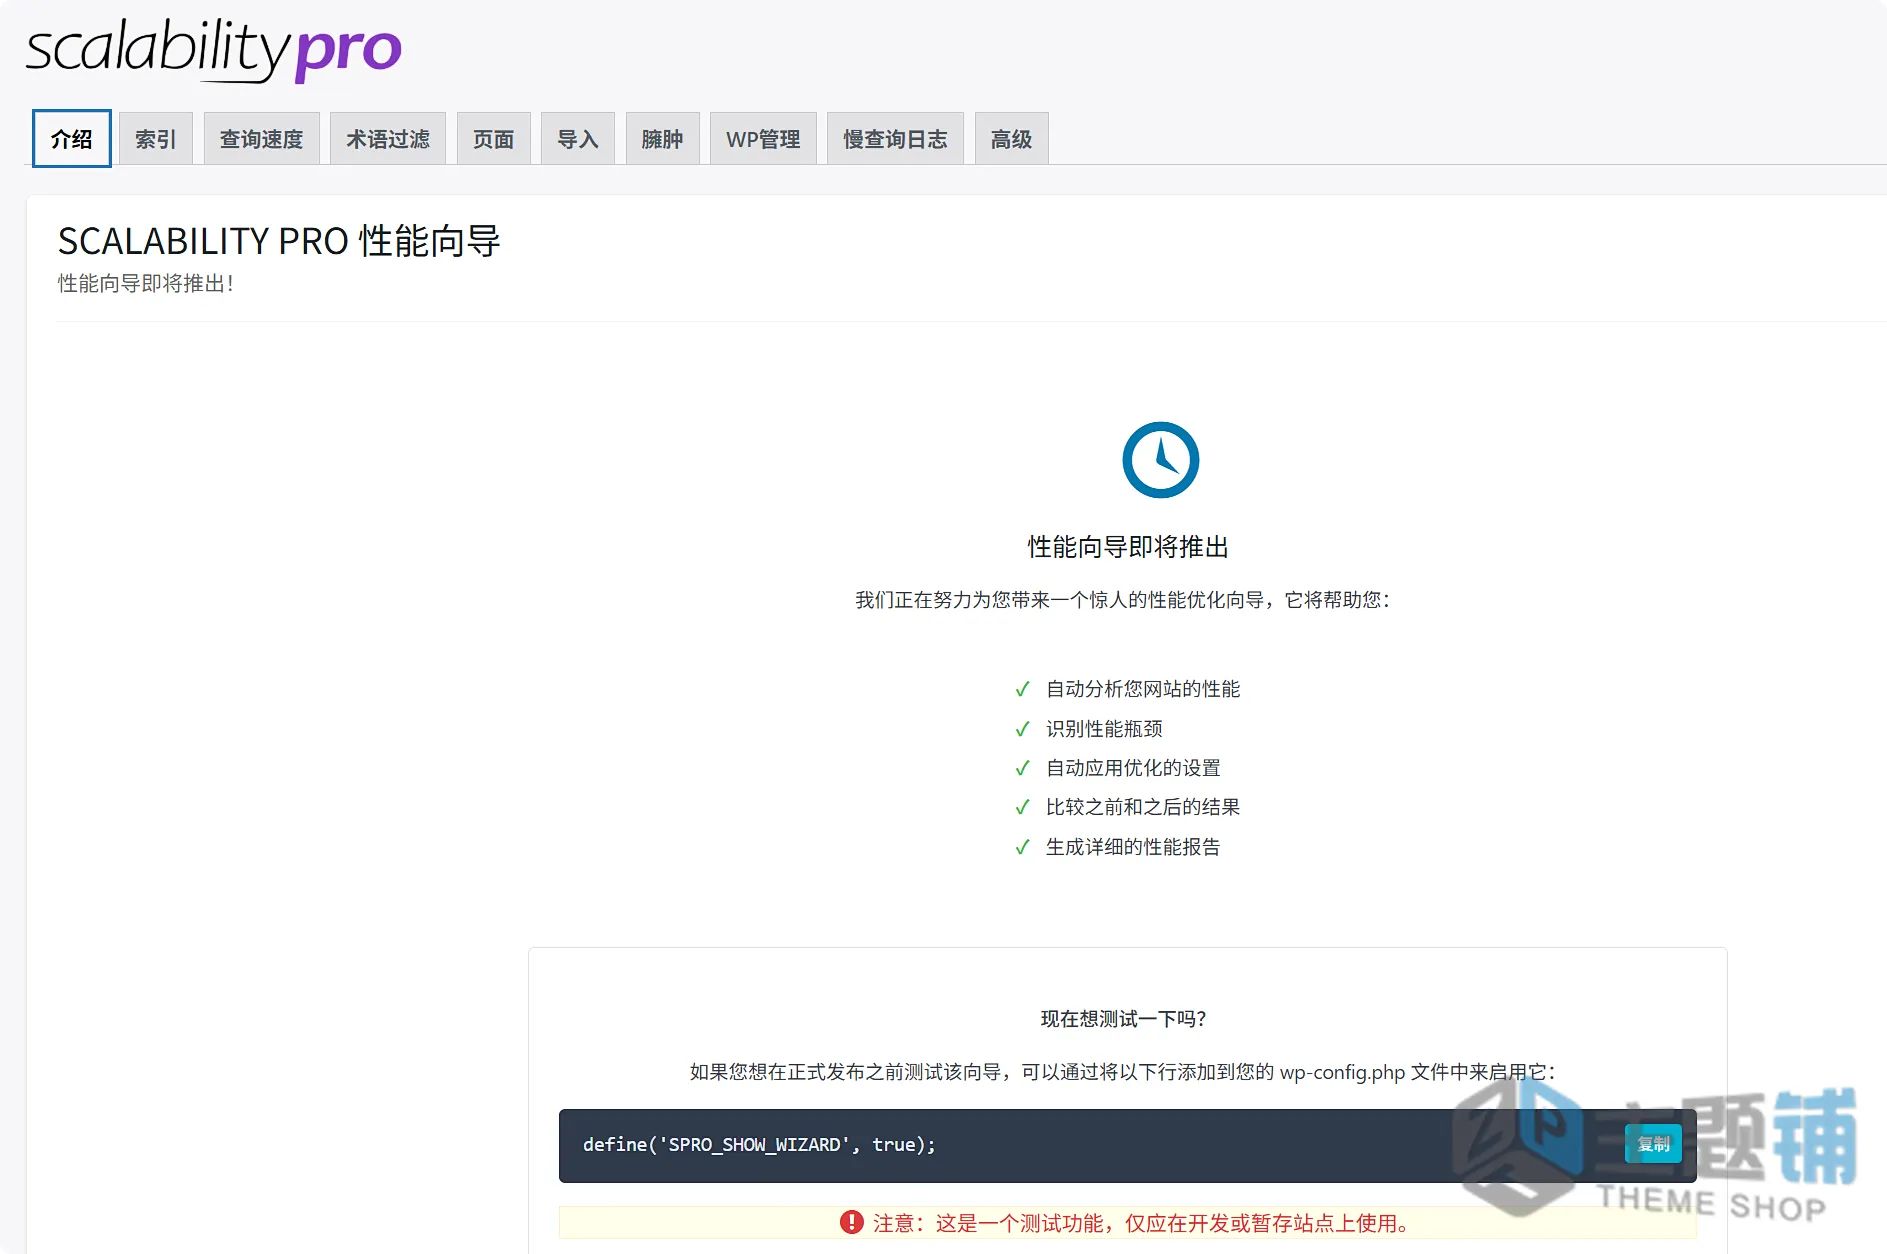Select the 术语过滤 tab
Viewport: 1887px width, 1254px height.
tap(388, 139)
